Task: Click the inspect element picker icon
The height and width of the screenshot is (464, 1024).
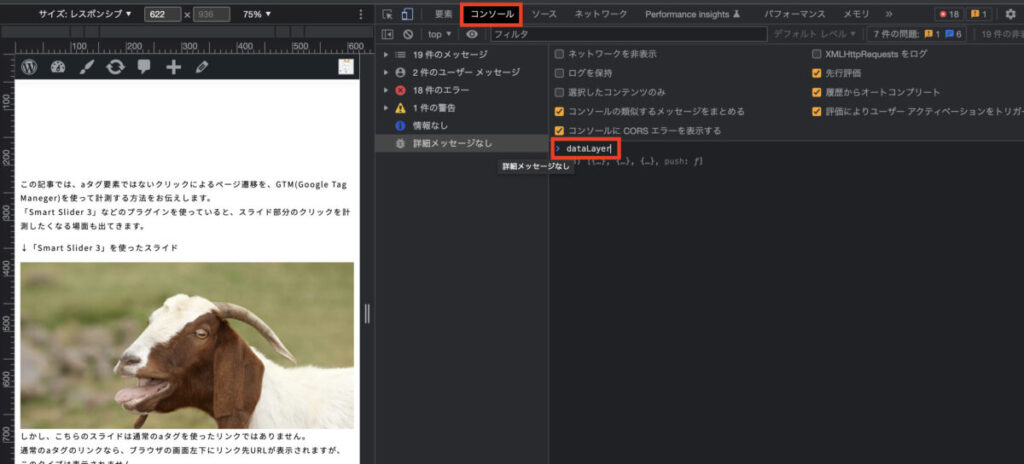Action: pos(388,14)
